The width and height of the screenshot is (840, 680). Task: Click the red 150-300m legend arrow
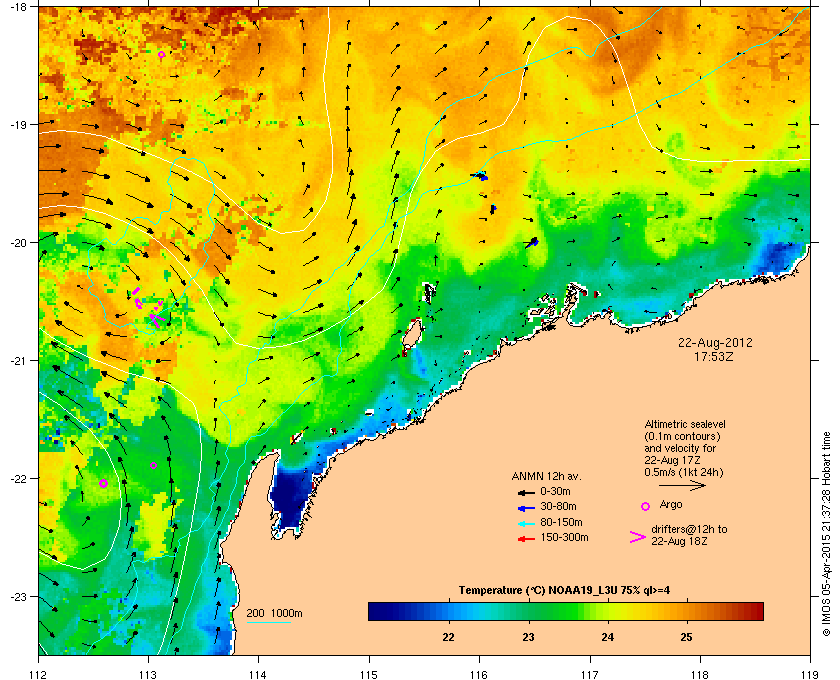coord(526,539)
